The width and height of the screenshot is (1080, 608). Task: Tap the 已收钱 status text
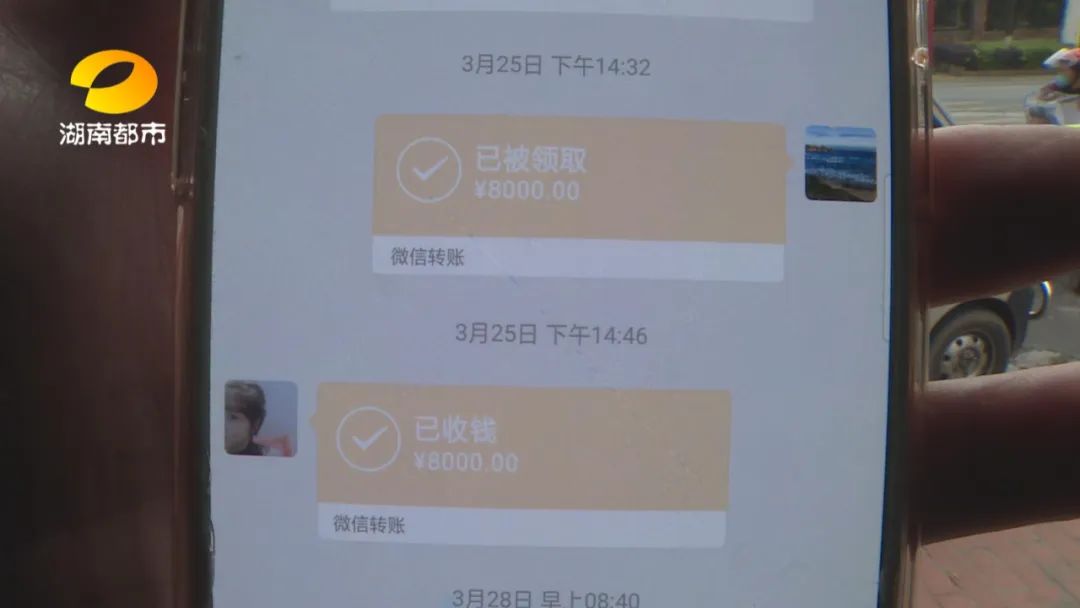click(x=455, y=430)
